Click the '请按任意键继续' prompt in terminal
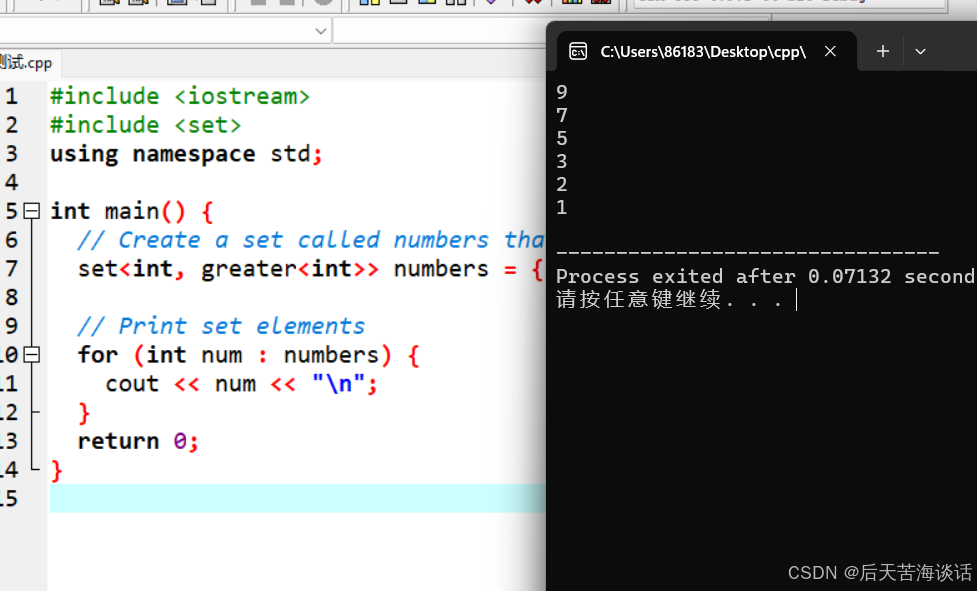977x591 pixels. click(x=639, y=299)
